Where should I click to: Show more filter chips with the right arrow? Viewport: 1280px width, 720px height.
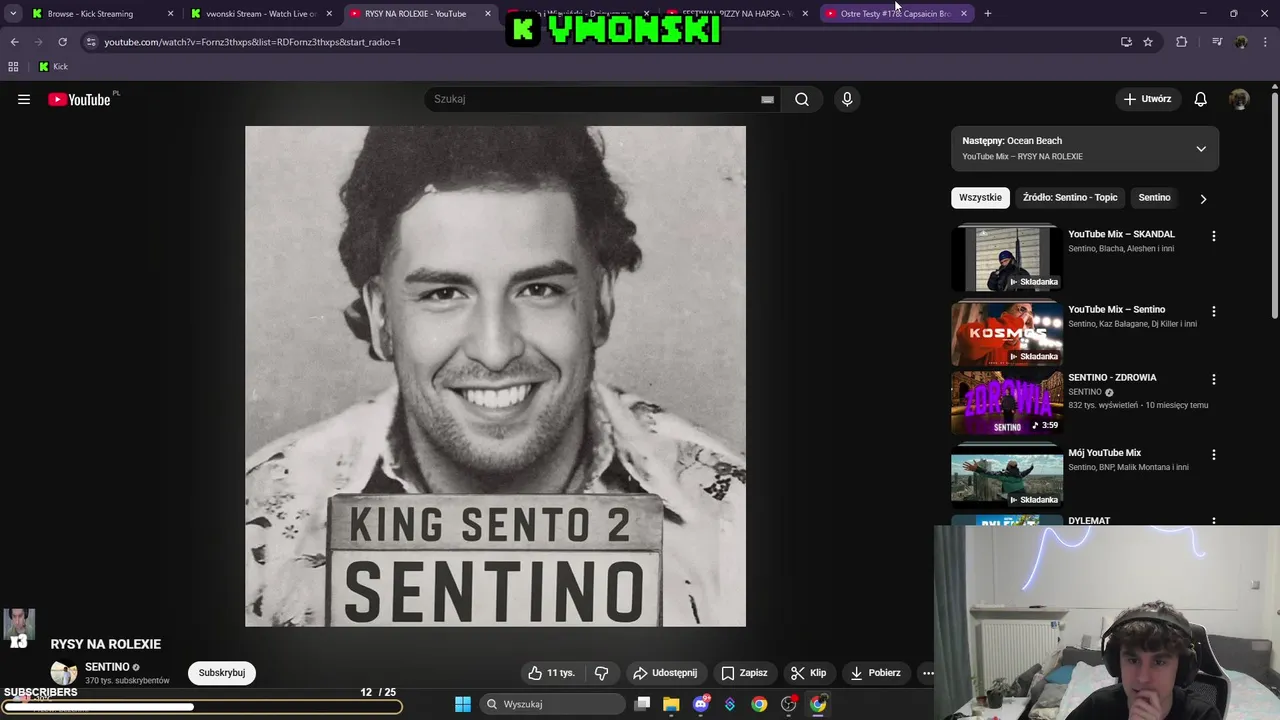[1203, 199]
